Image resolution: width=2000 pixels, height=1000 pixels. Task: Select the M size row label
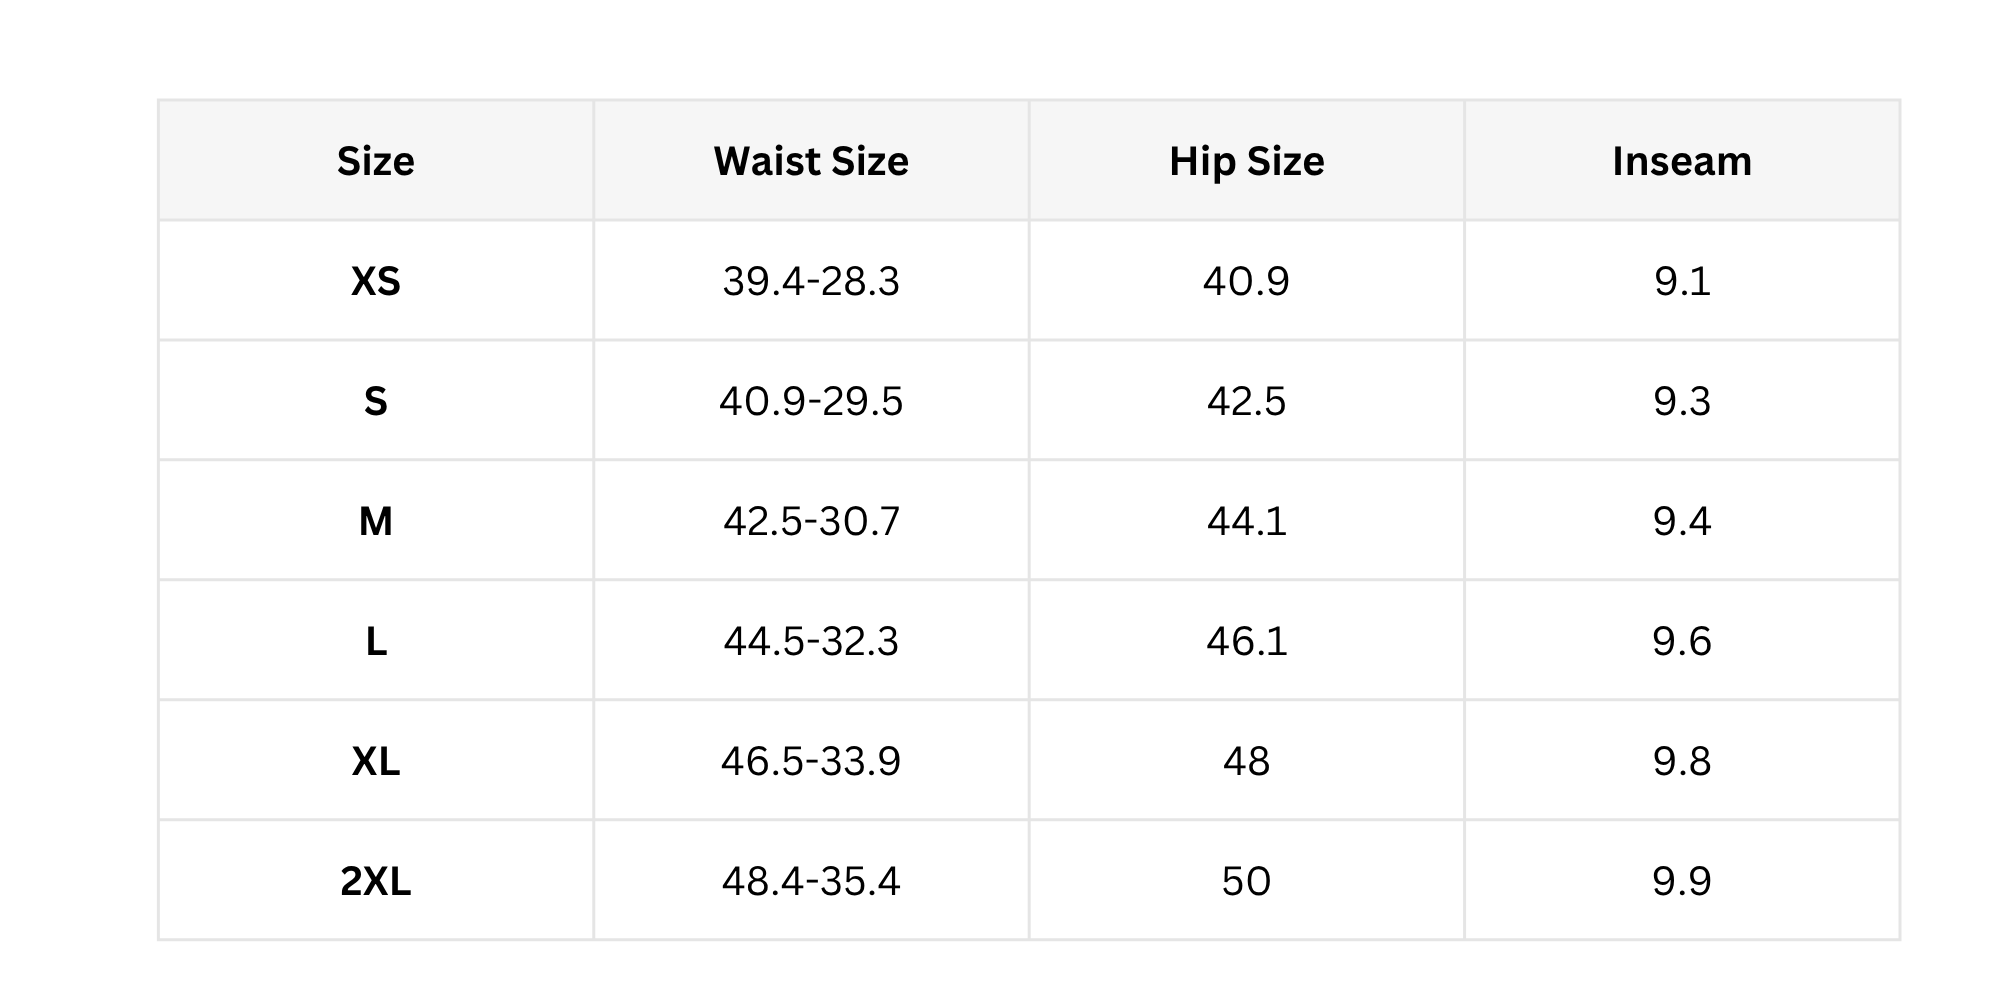click(376, 521)
